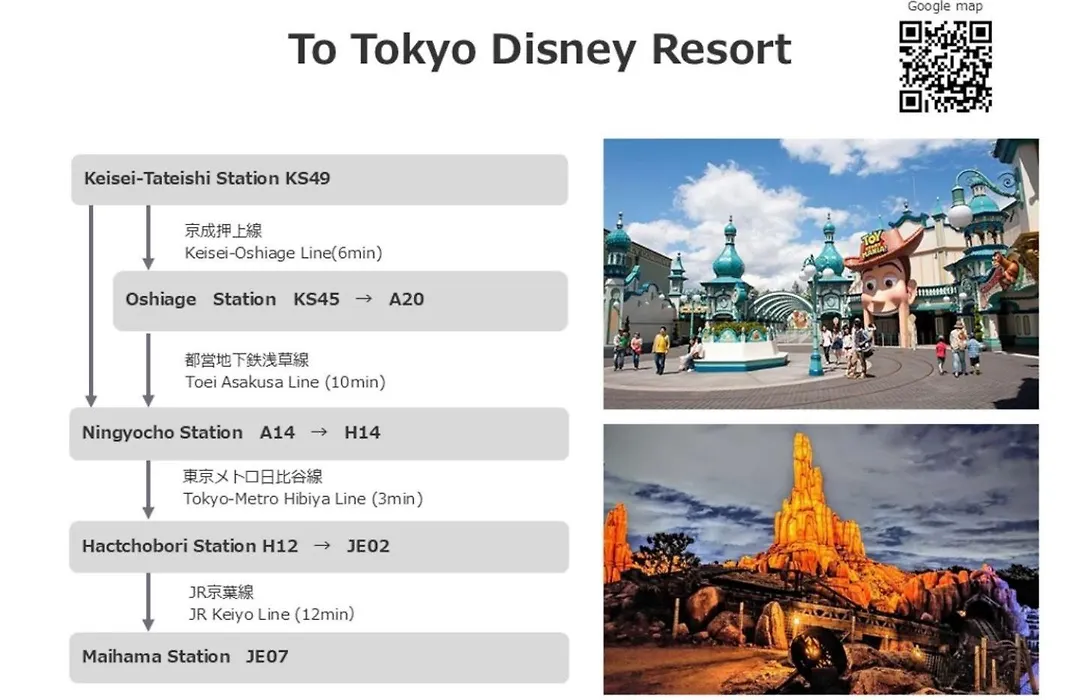Click the To Tokyo Disney Resort title
Screen dimensions: 1080x700
click(539, 49)
